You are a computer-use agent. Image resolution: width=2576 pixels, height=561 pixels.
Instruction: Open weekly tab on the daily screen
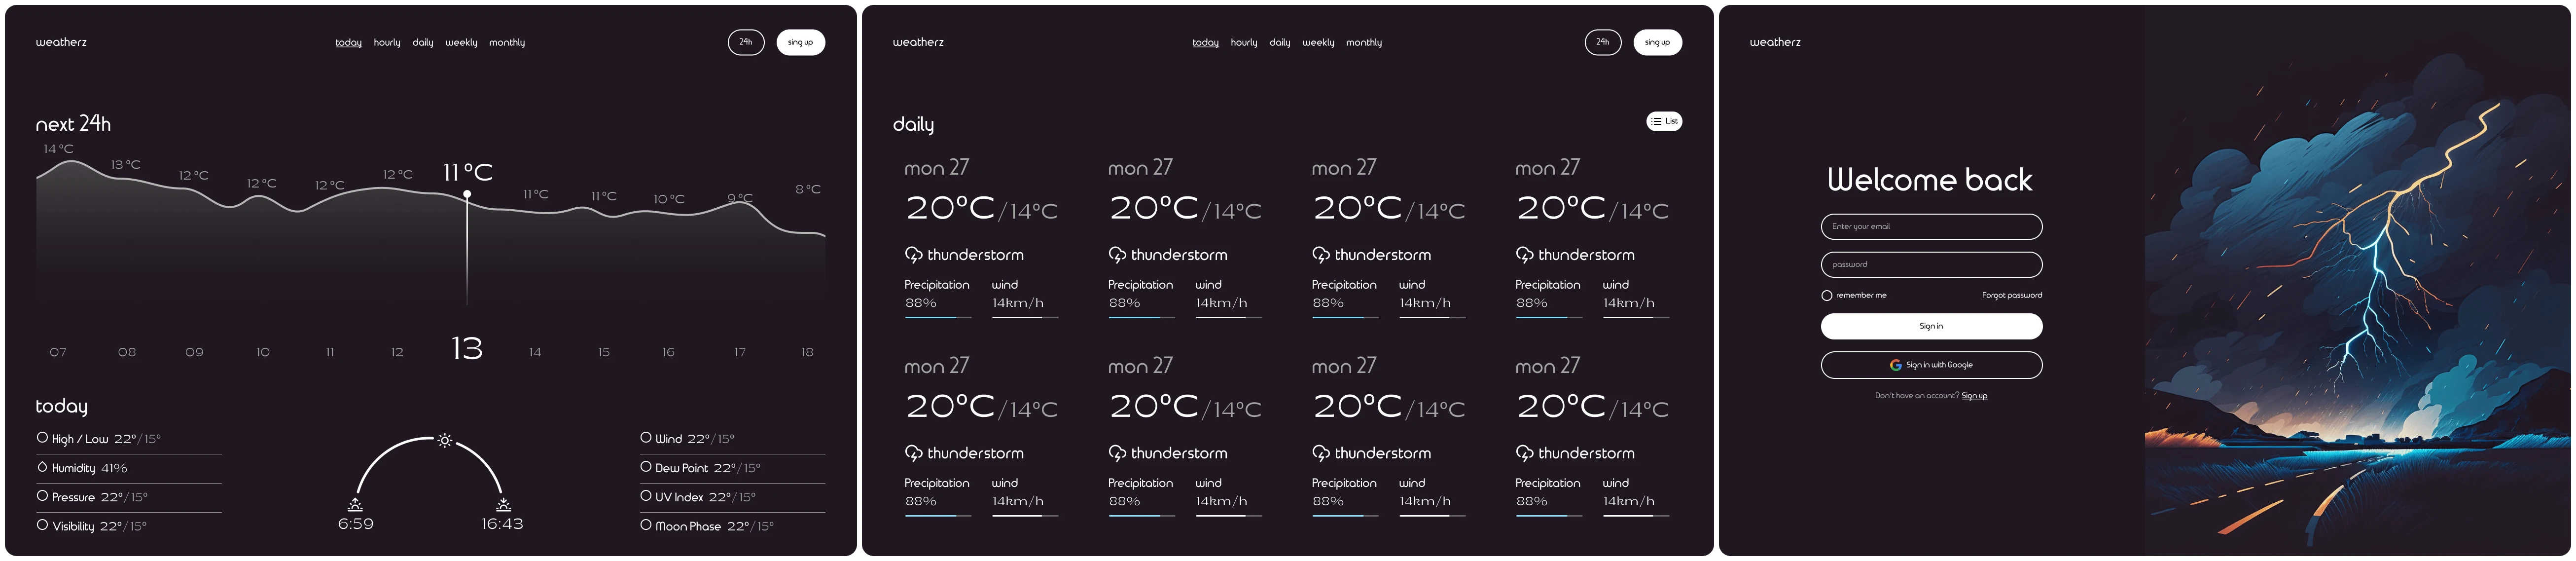[x=1318, y=42]
